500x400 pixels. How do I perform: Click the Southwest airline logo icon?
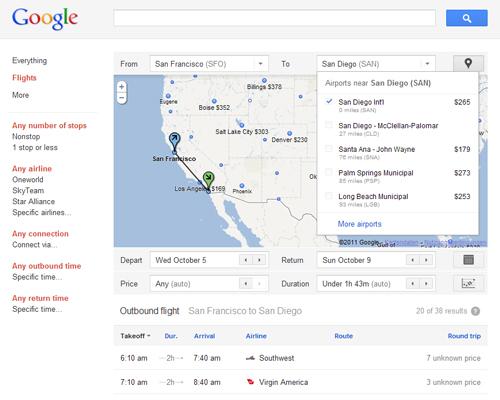(250, 358)
